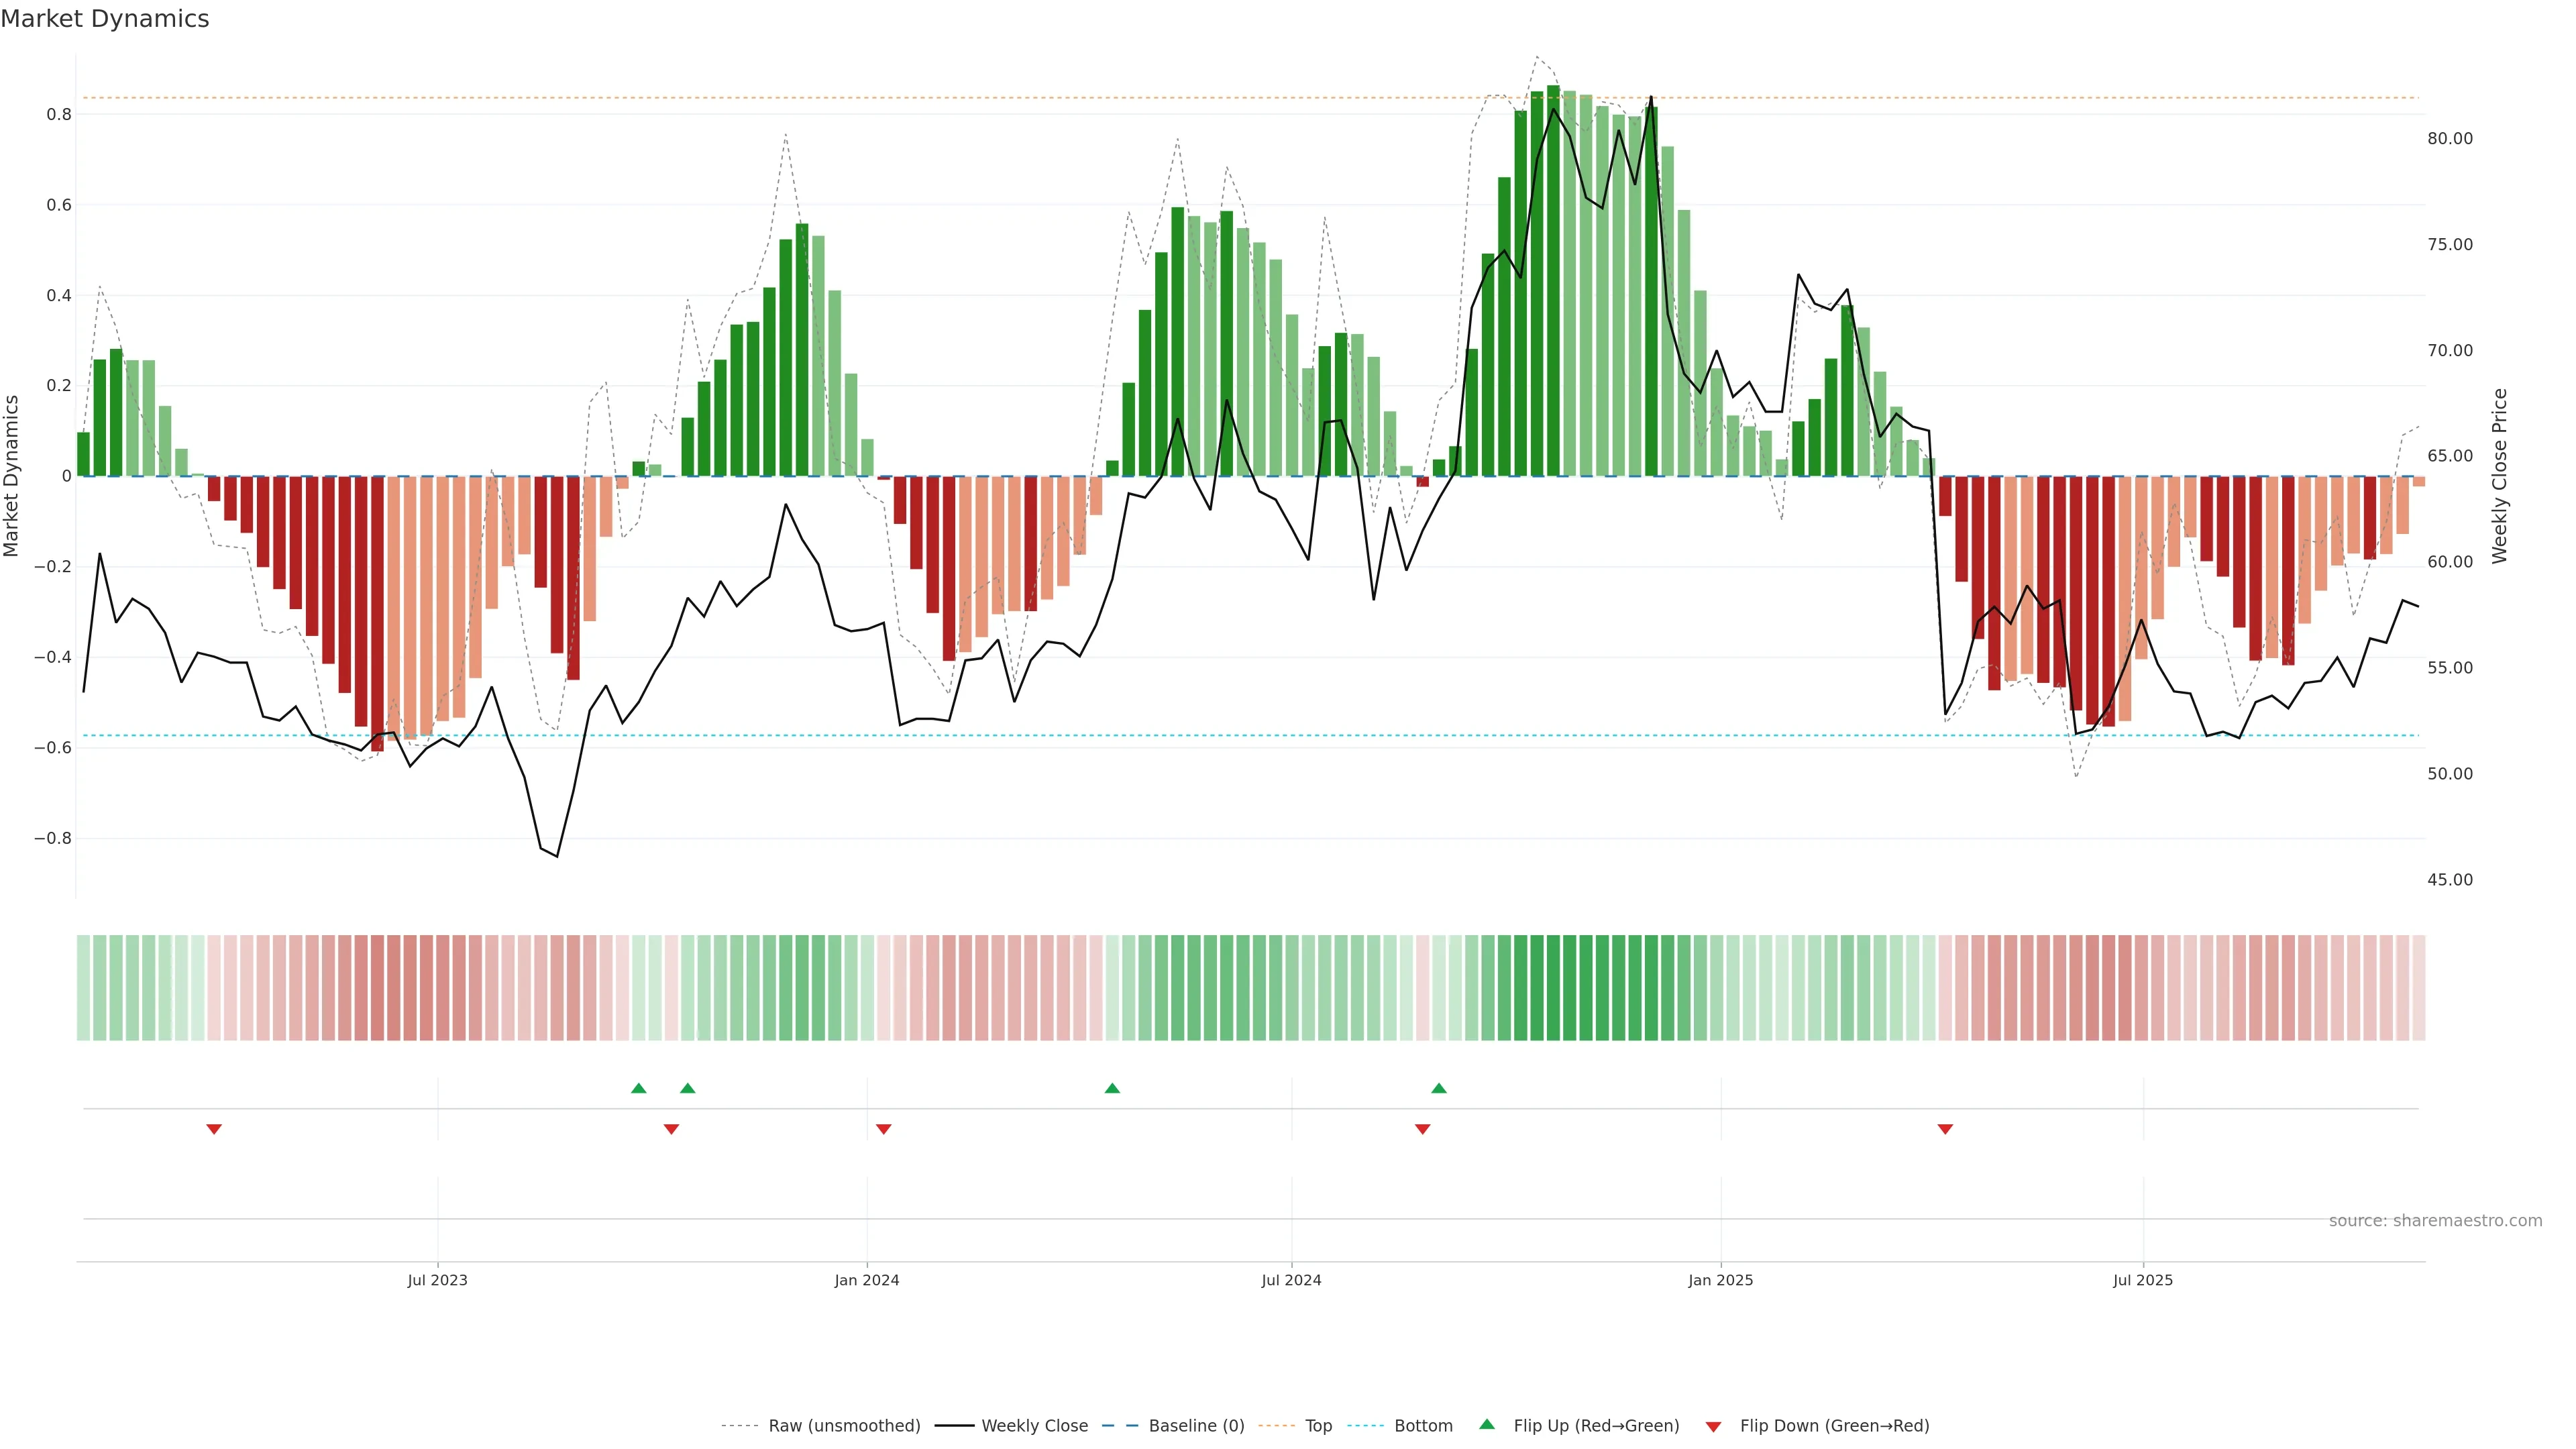Image resolution: width=2576 pixels, height=1449 pixels.
Task: Click the sharemaestro.com source text
Action: click(2435, 1221)
